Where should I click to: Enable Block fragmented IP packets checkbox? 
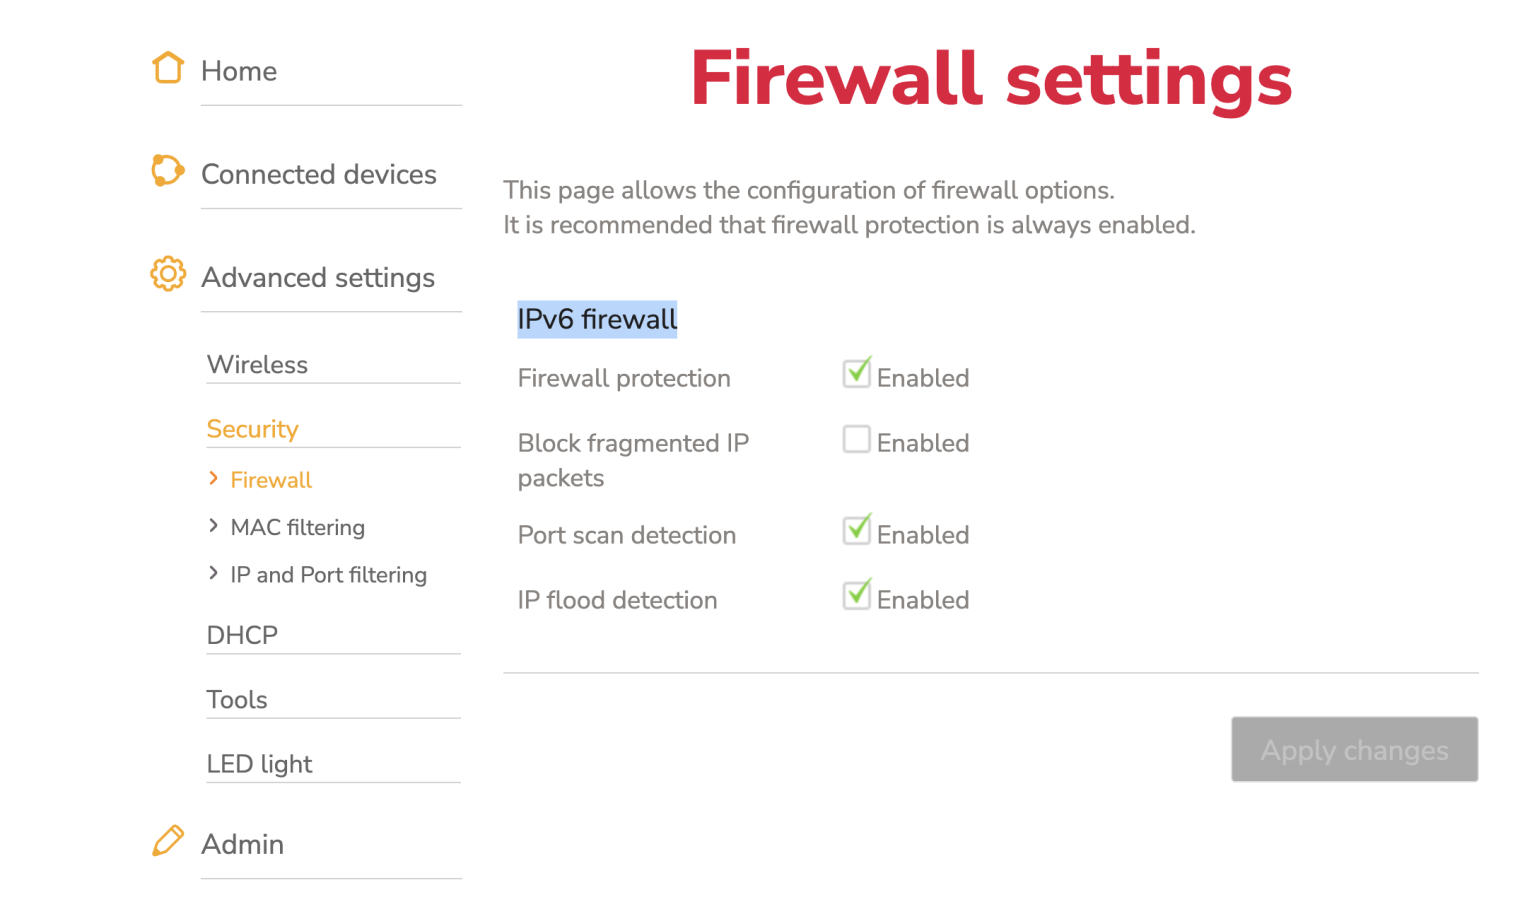856,439
